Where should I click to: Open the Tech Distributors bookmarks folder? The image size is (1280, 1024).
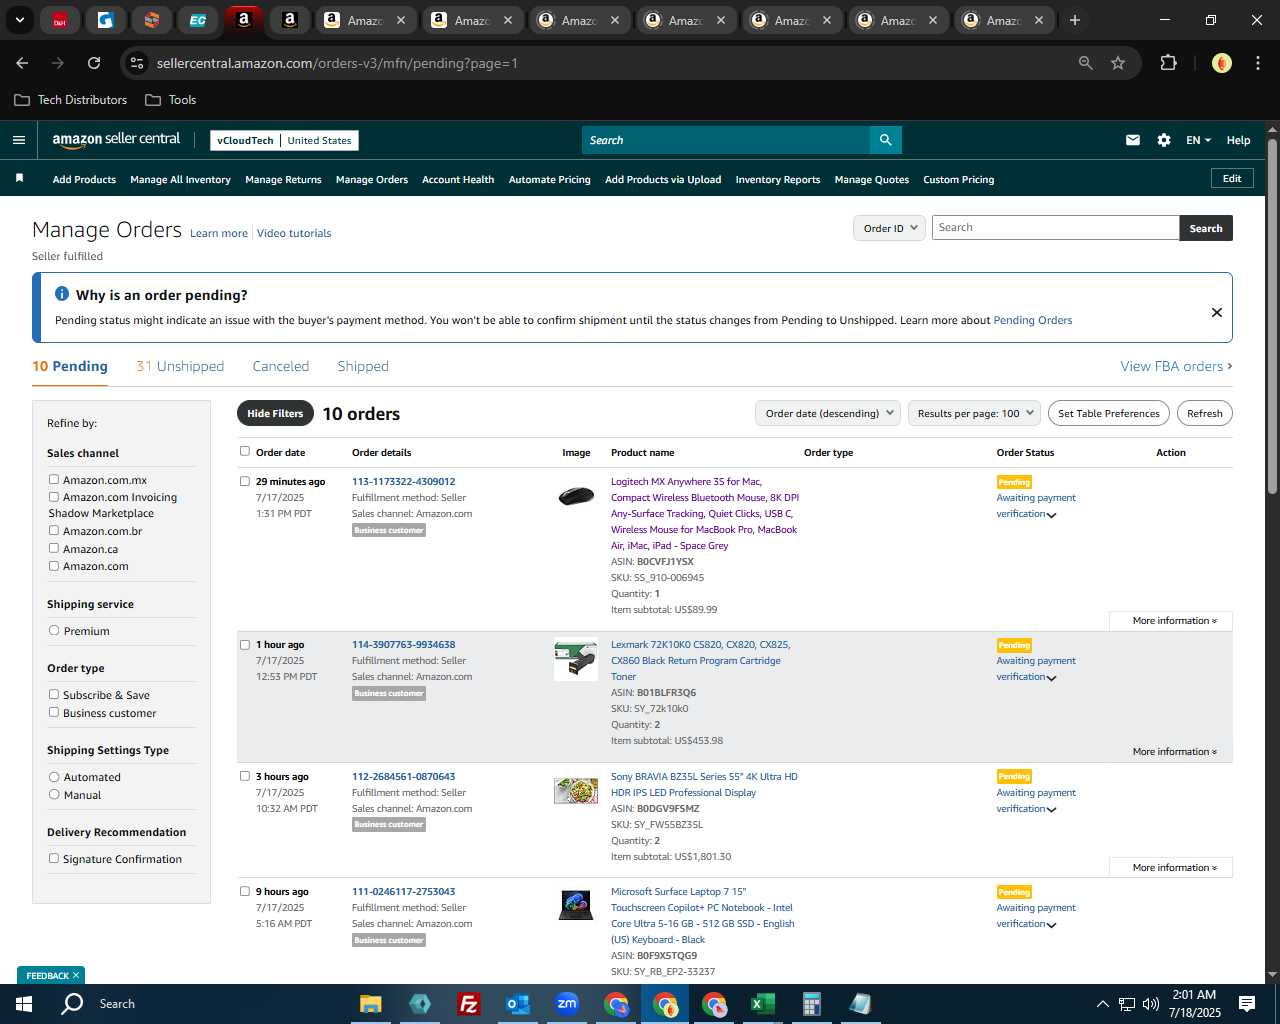(x=71, y=100)
